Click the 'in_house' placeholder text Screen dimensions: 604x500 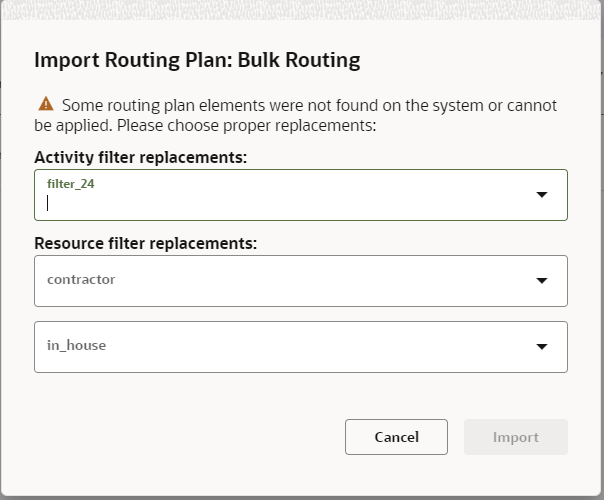[x=77, y=346]
